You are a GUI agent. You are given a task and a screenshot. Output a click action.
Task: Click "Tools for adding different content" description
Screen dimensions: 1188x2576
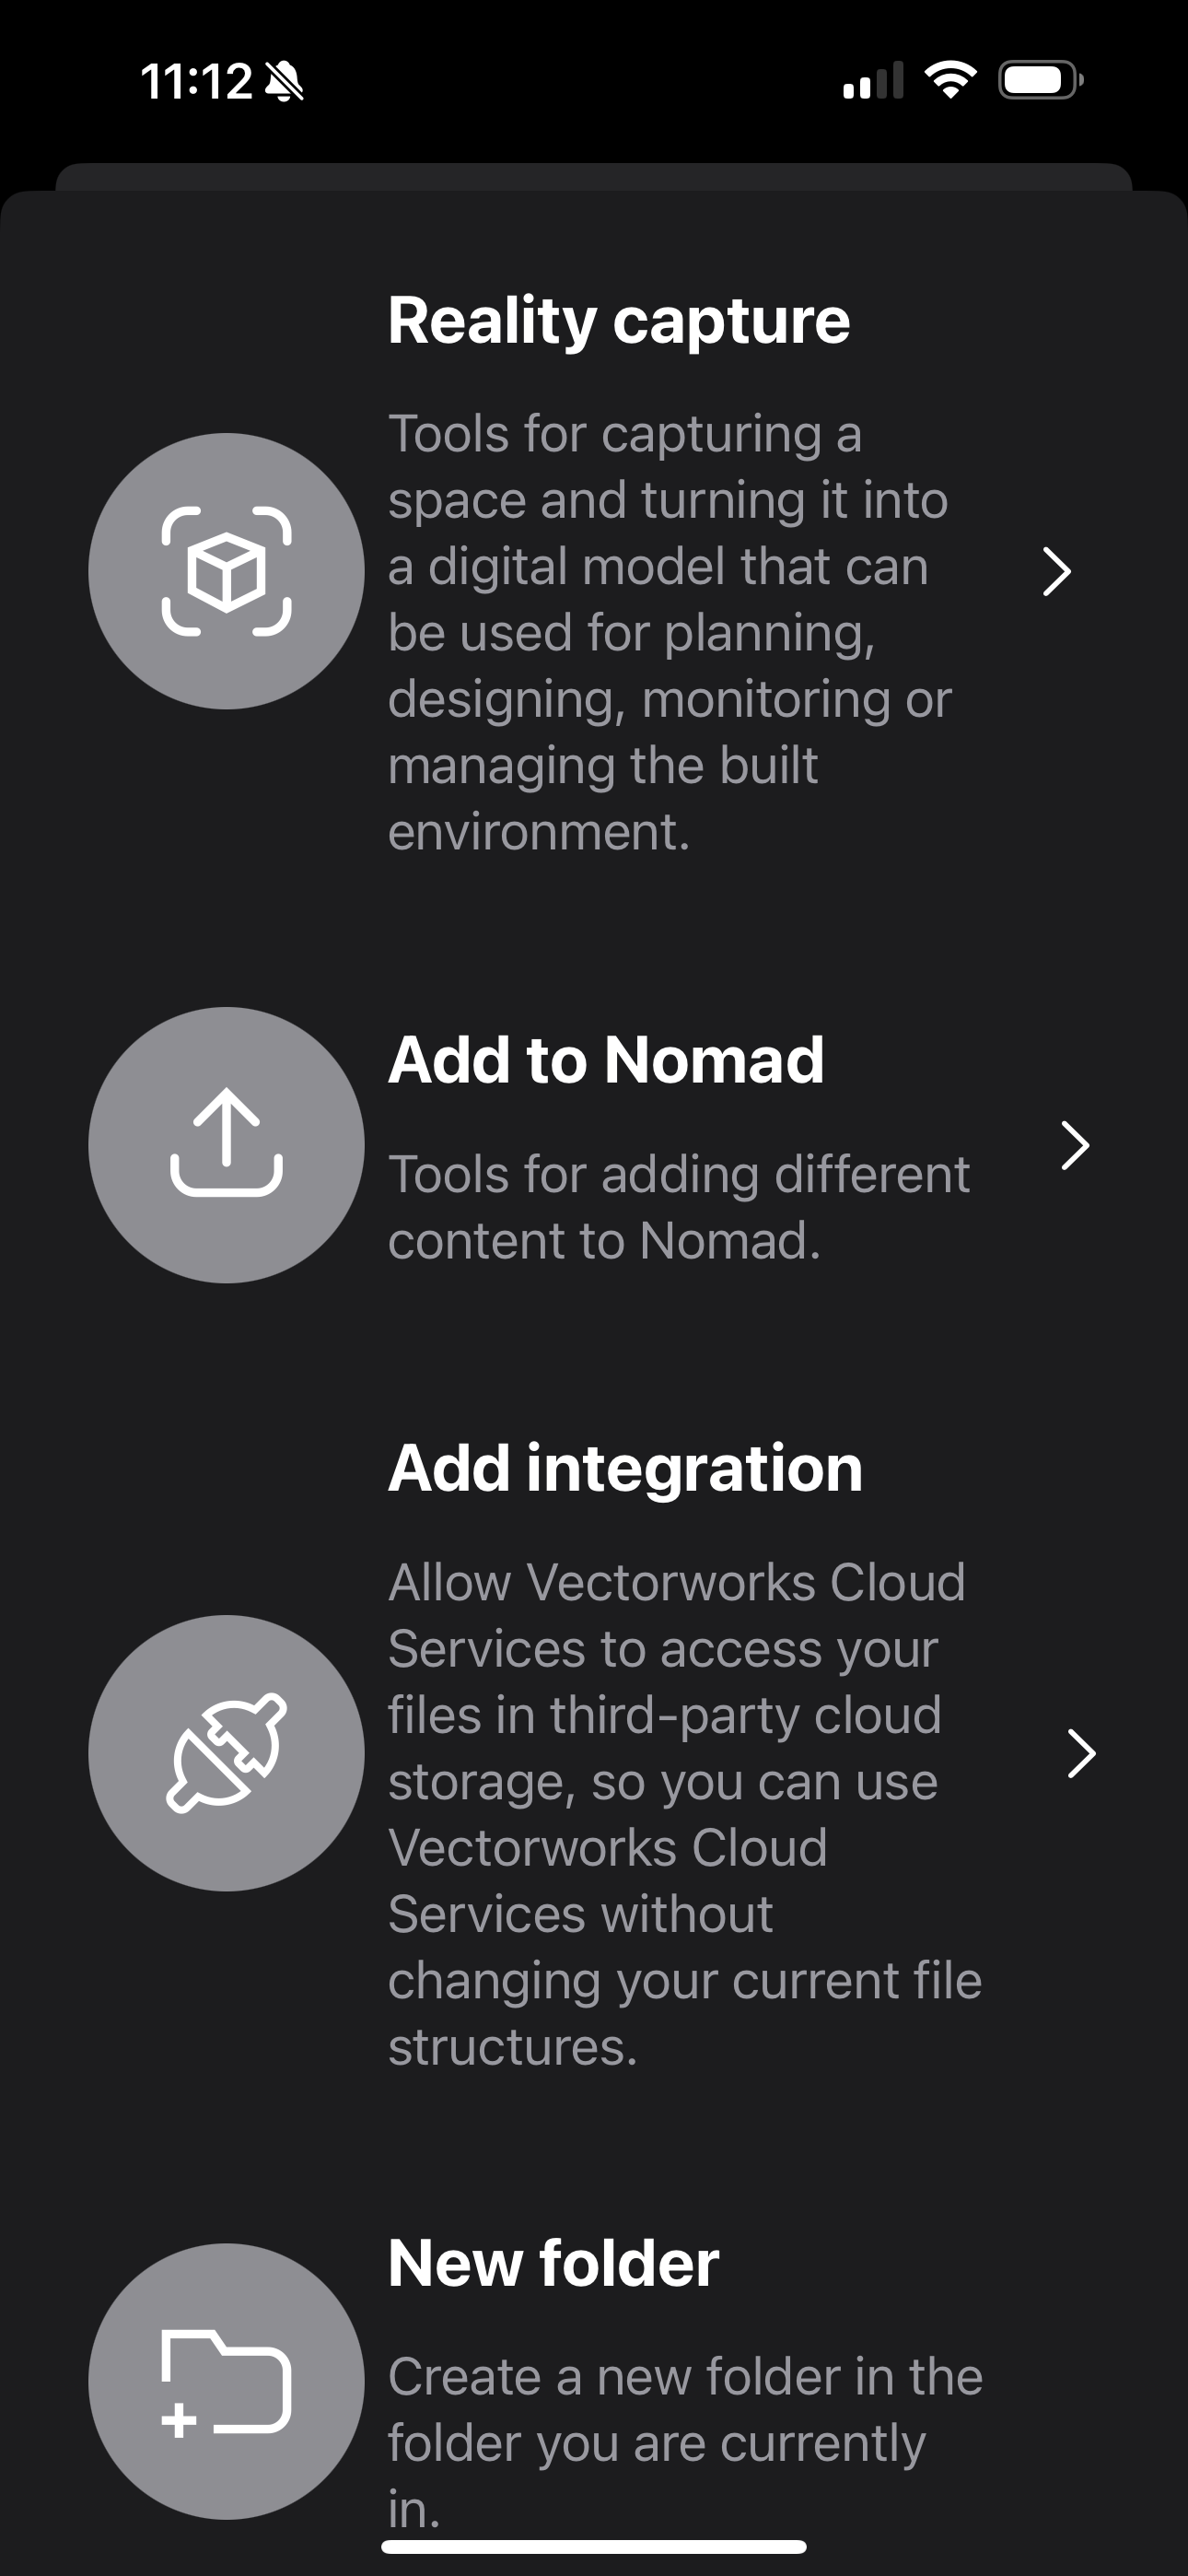[678, 1207]
